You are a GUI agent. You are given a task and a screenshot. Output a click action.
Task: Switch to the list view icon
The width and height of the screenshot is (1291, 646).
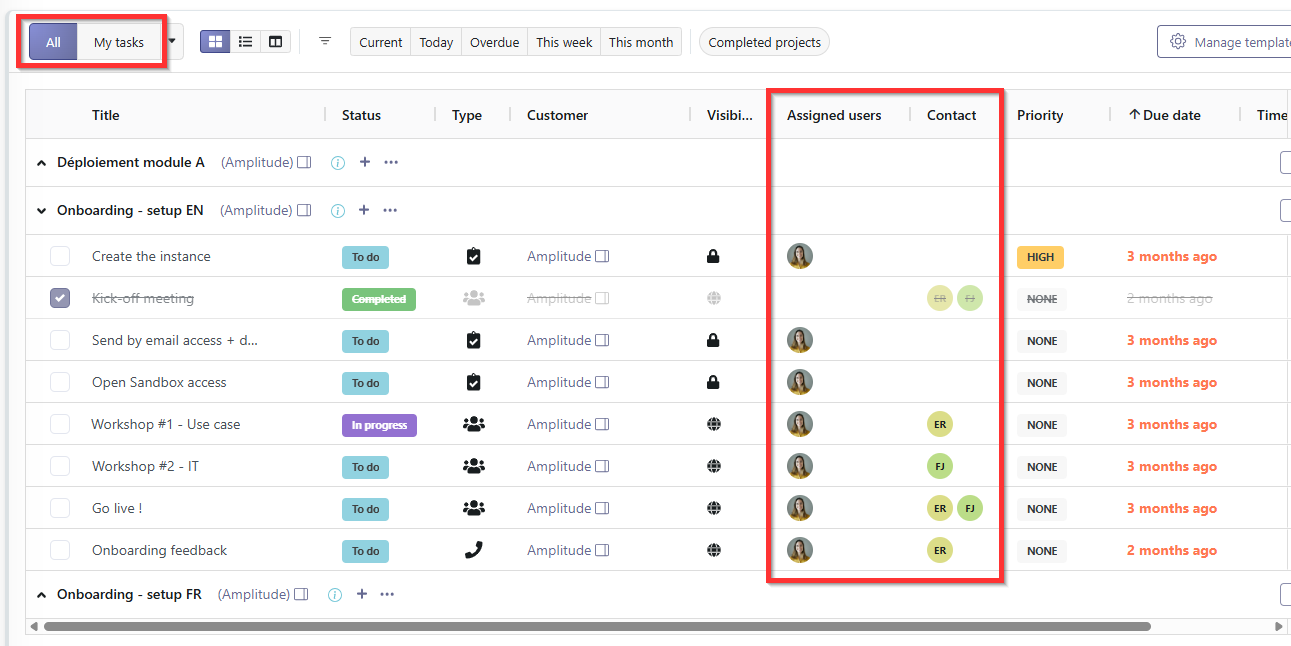click(245, 42)
